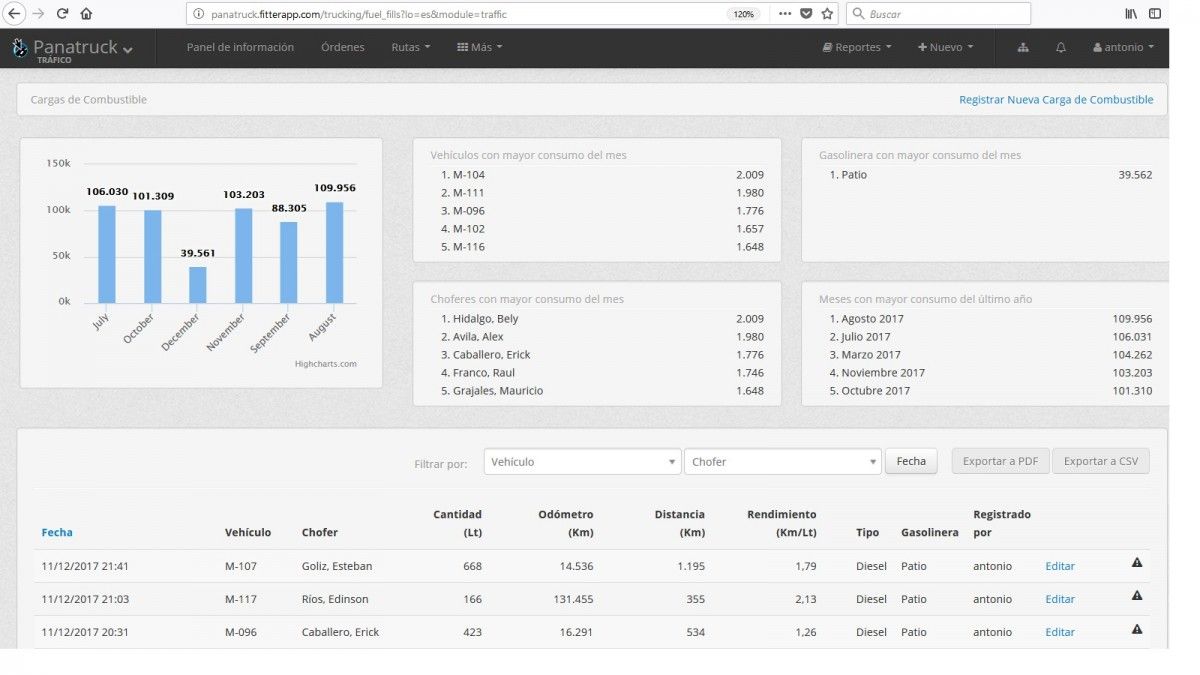Click the browser back arrow
Viewport: 1200px width, 675px height.
coord(15,14)
